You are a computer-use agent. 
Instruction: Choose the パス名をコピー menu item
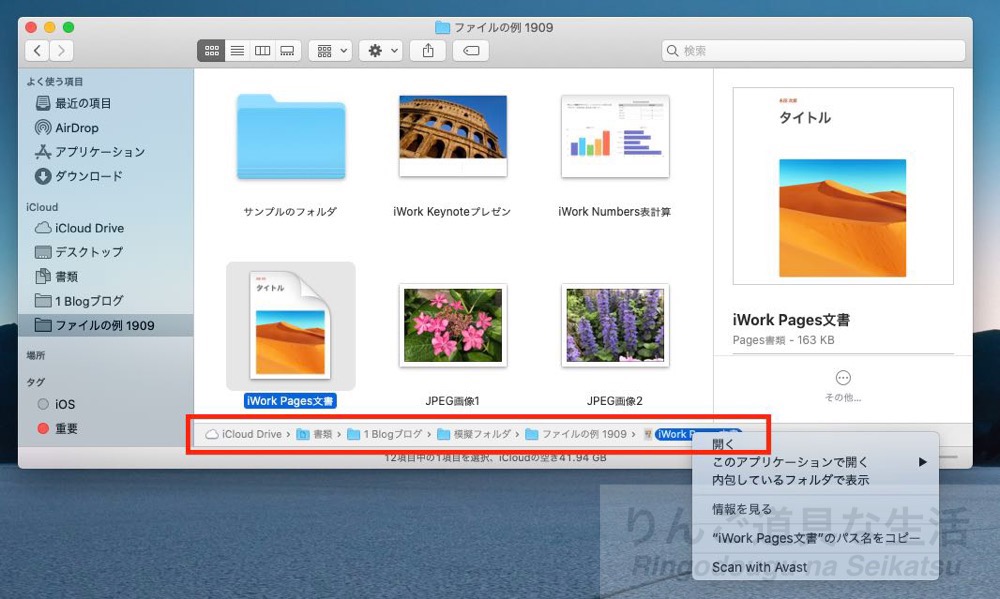pyautogui.click(x=816, y=538)
